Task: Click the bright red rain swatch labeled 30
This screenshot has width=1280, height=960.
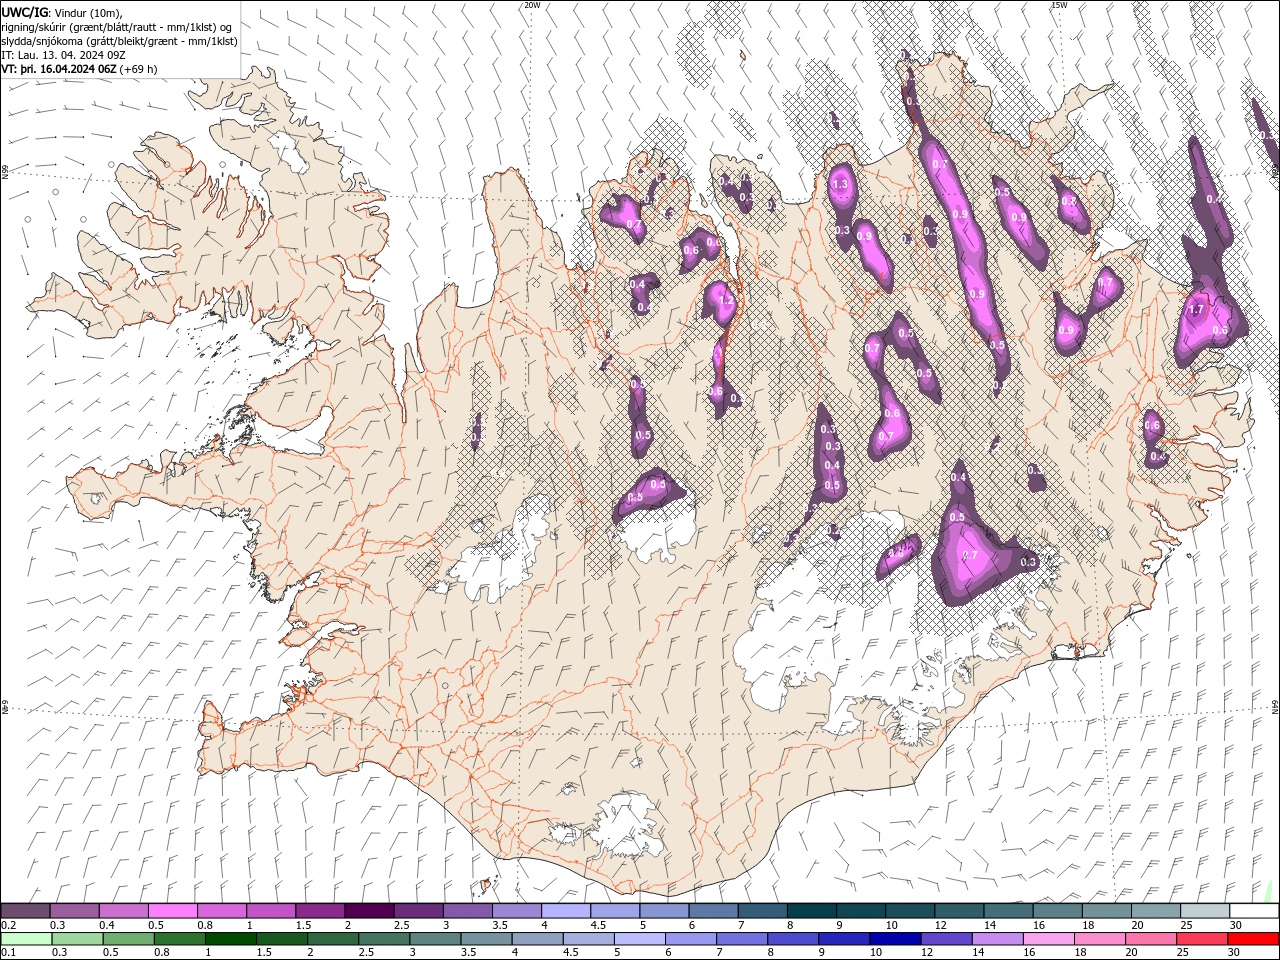Action: coord(1252,939)
